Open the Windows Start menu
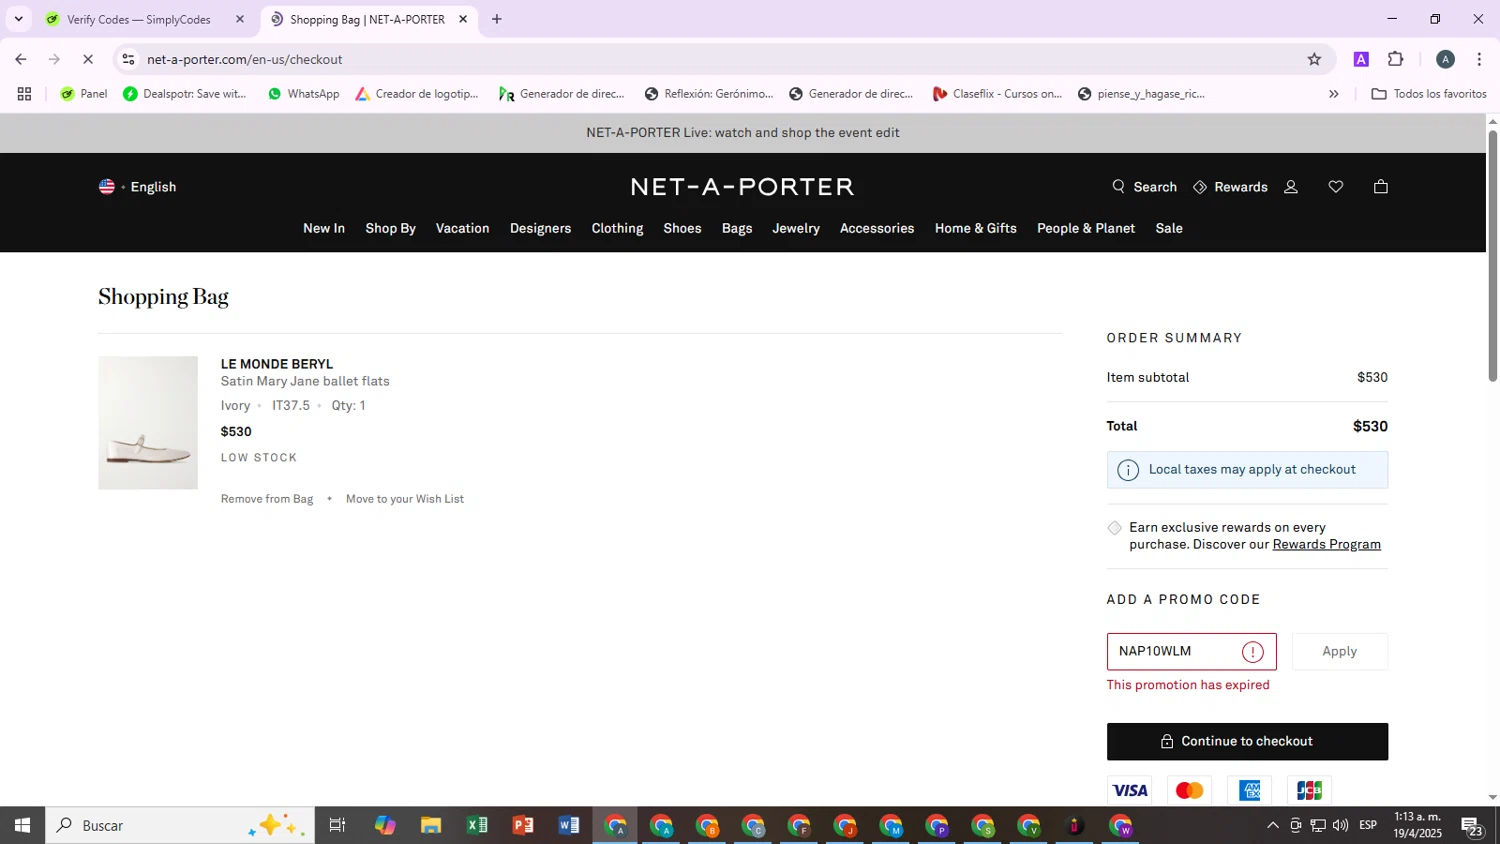The image size is (1500, 844). tap(22, 826)
